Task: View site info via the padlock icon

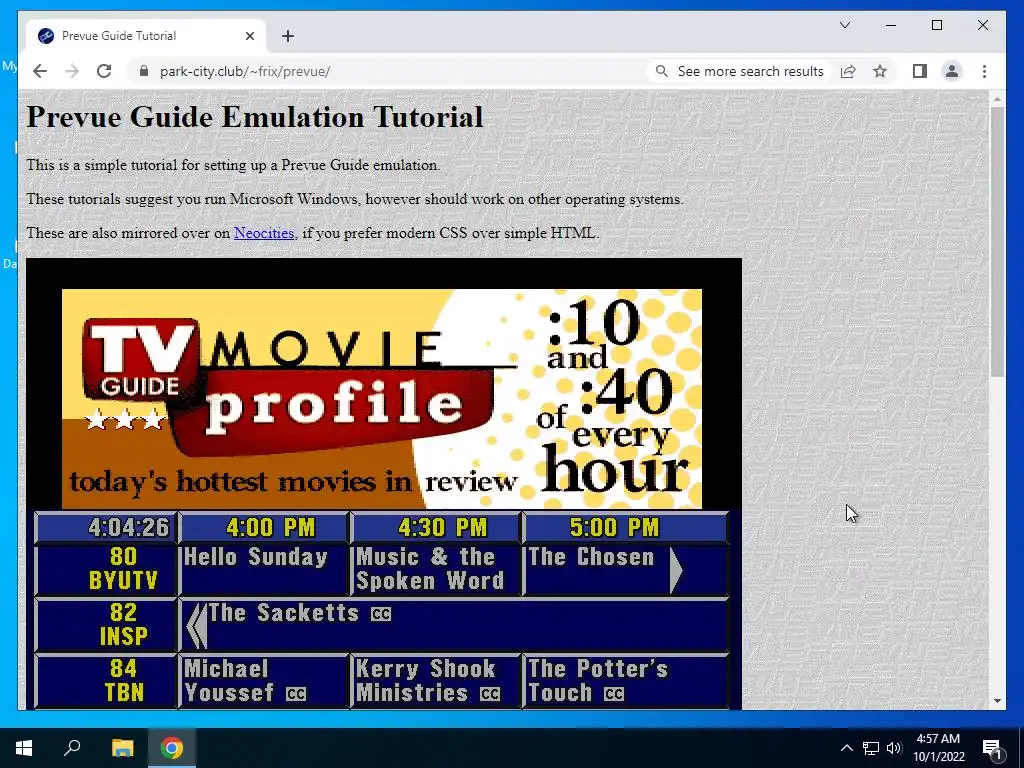Action: 144,71
